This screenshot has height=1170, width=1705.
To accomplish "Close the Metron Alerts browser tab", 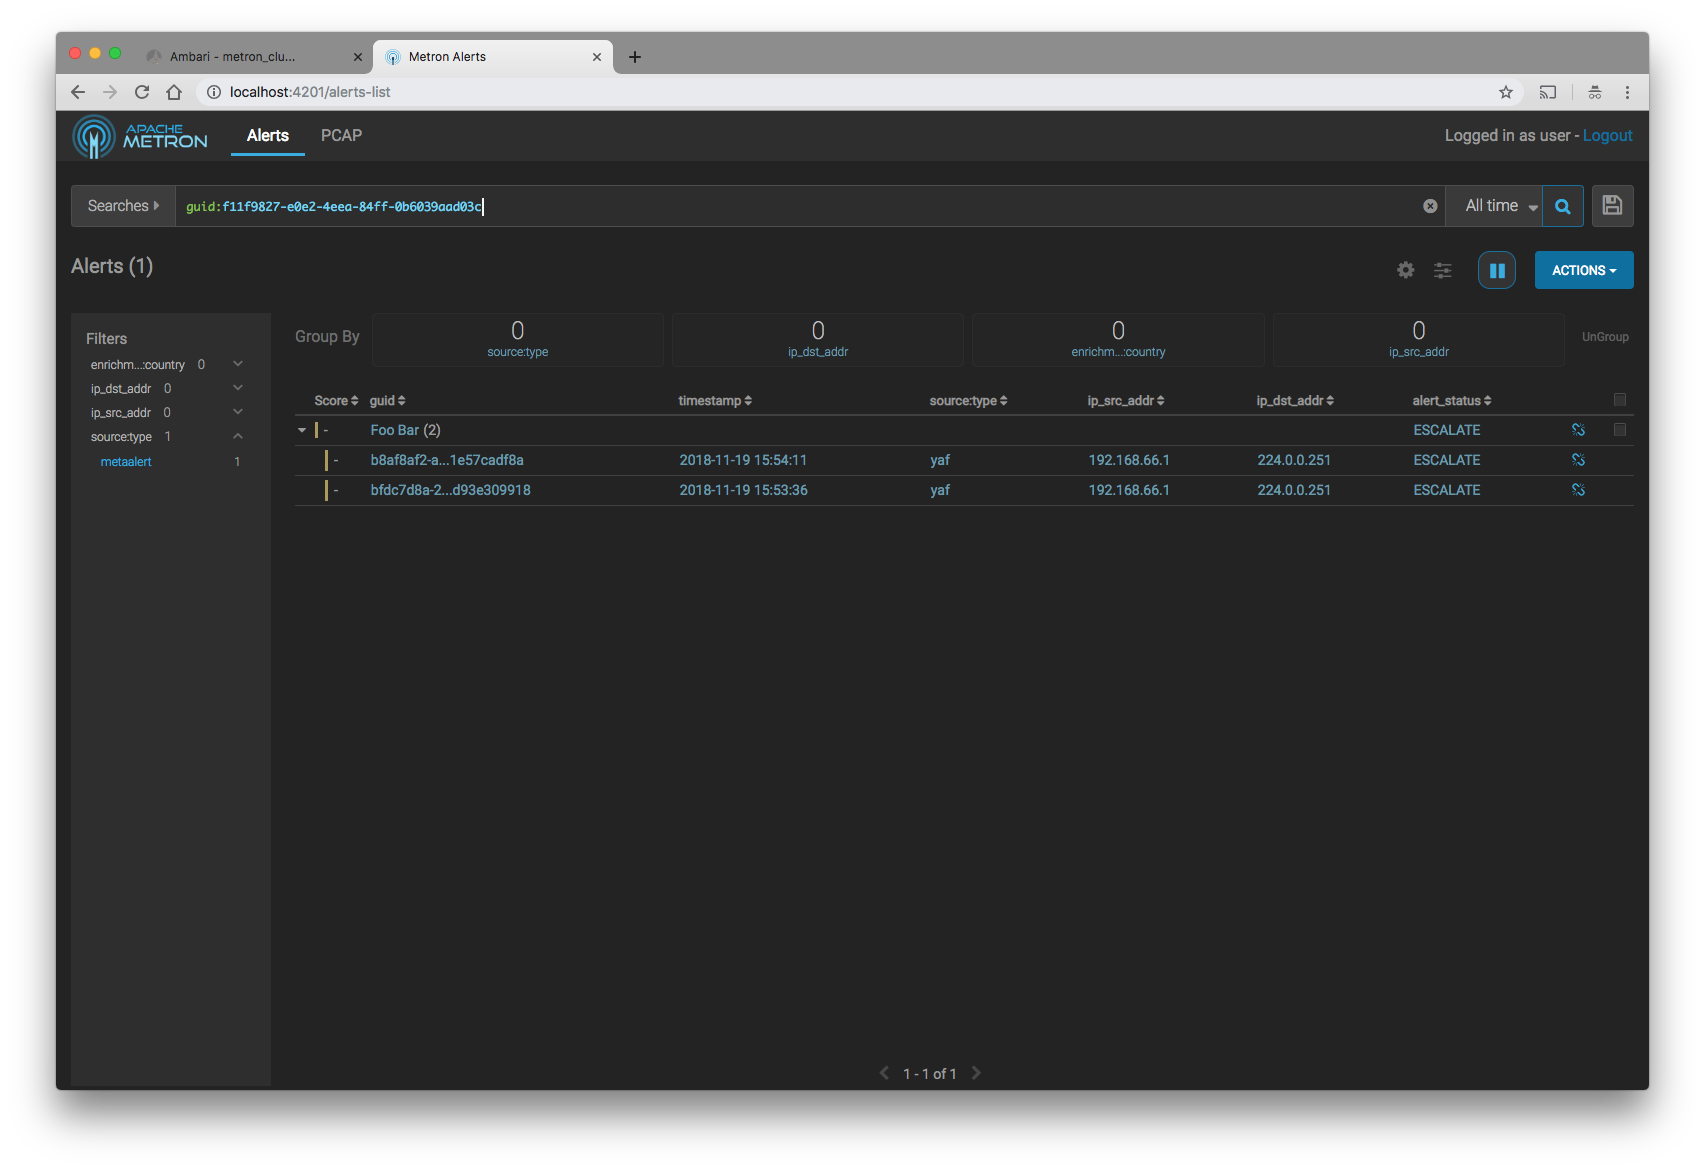I will click(597, 57).
